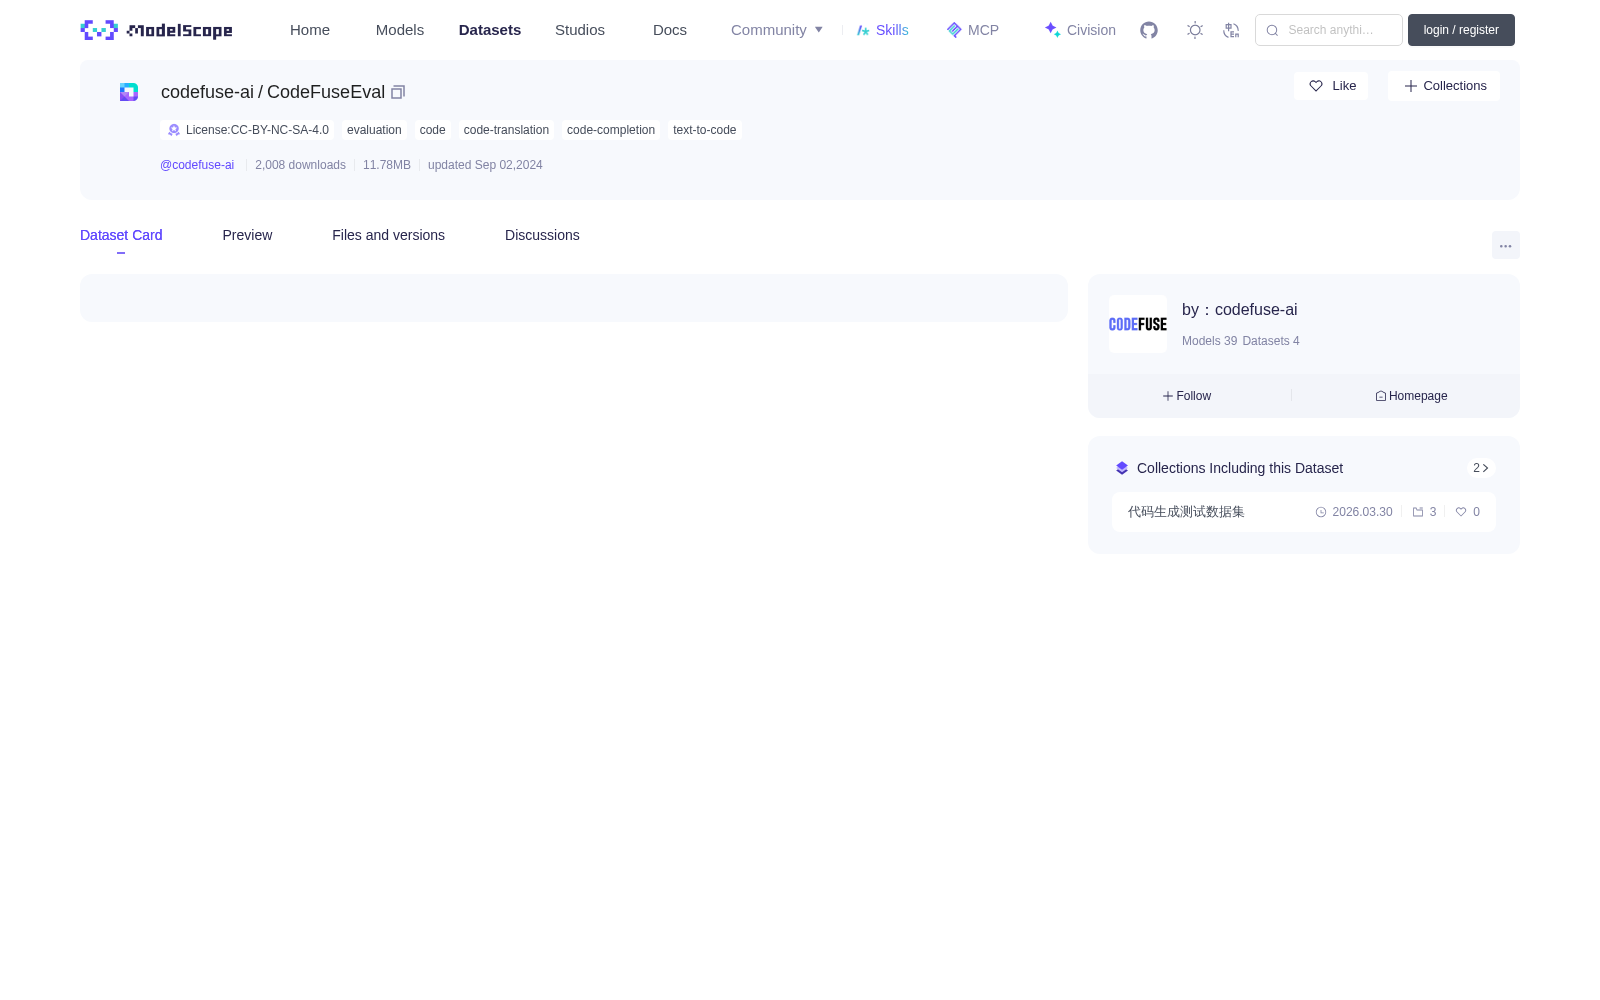The image size is (1600, 1000).
Task: Click the 2,008 downloads text
Action: tap(300, 165)
